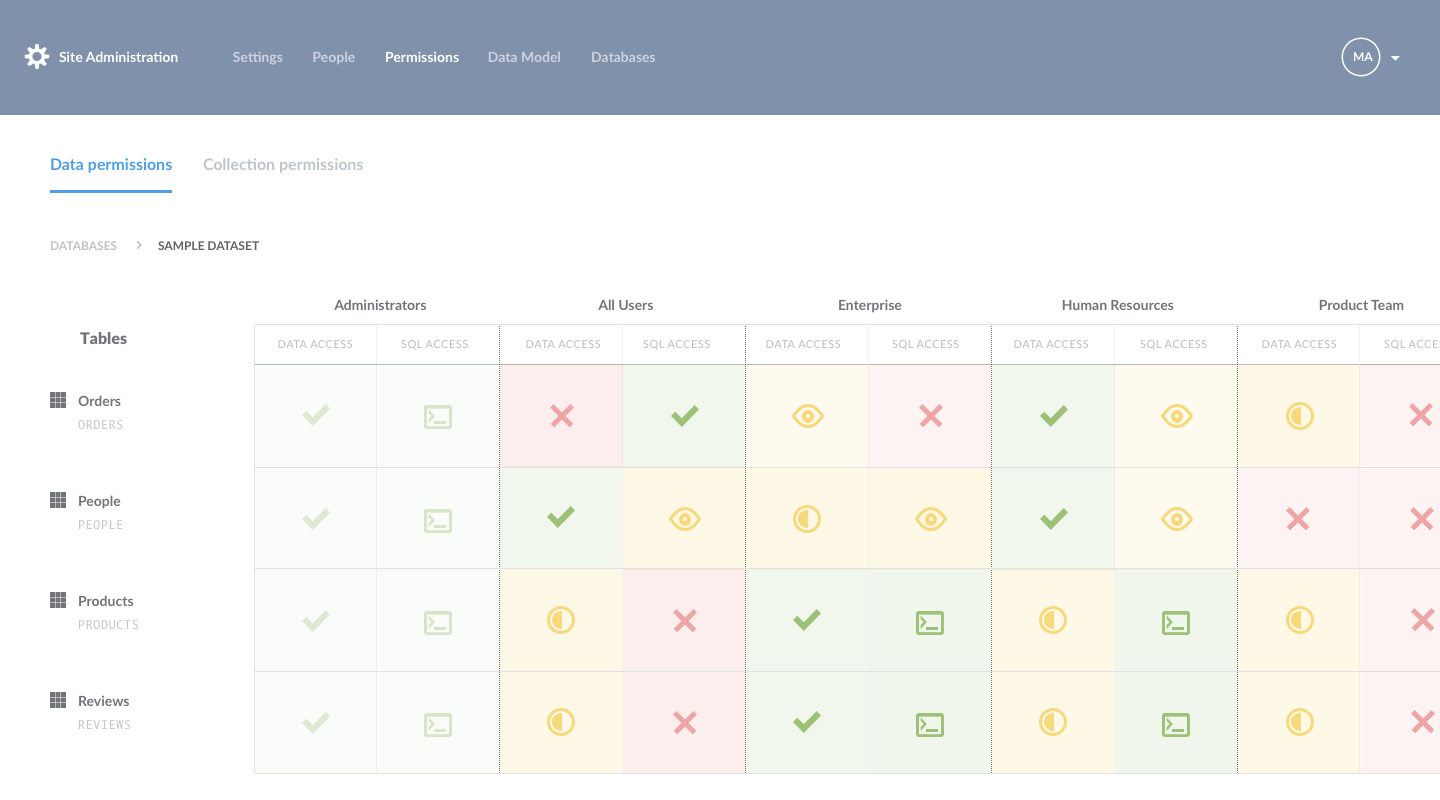Click the Orders table grid icon
This screenshot has width=1440, height=800.
pos(58,400)
